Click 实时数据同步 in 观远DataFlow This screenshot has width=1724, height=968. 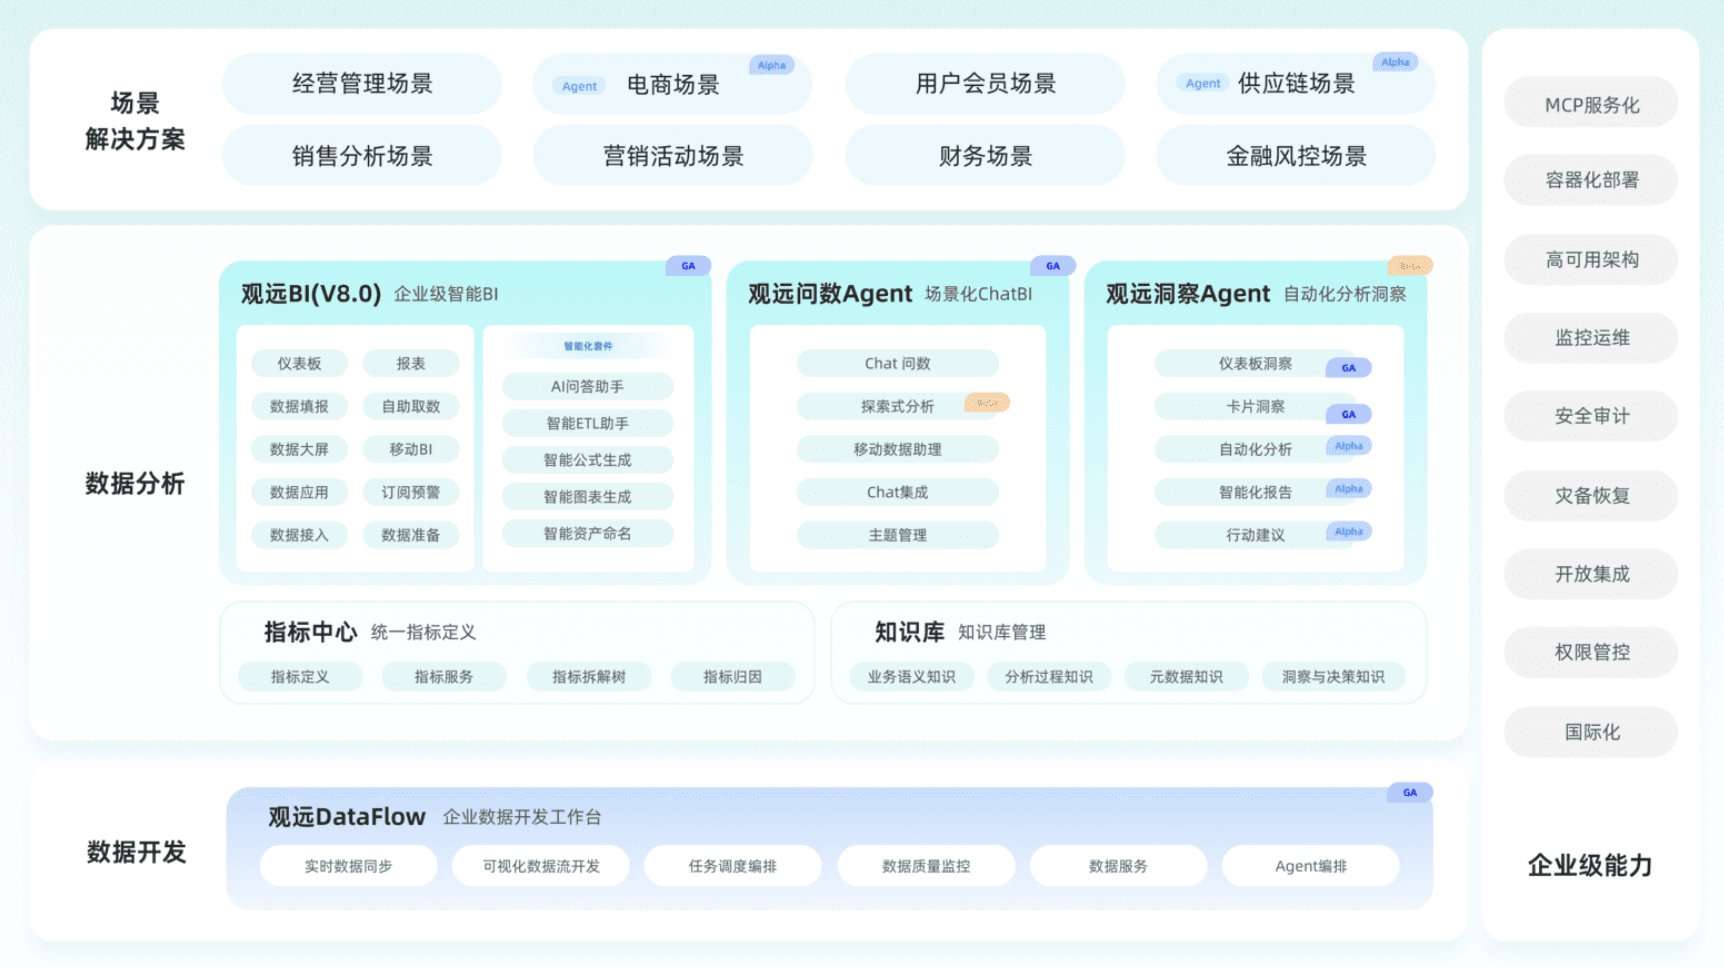click(348, 866)
